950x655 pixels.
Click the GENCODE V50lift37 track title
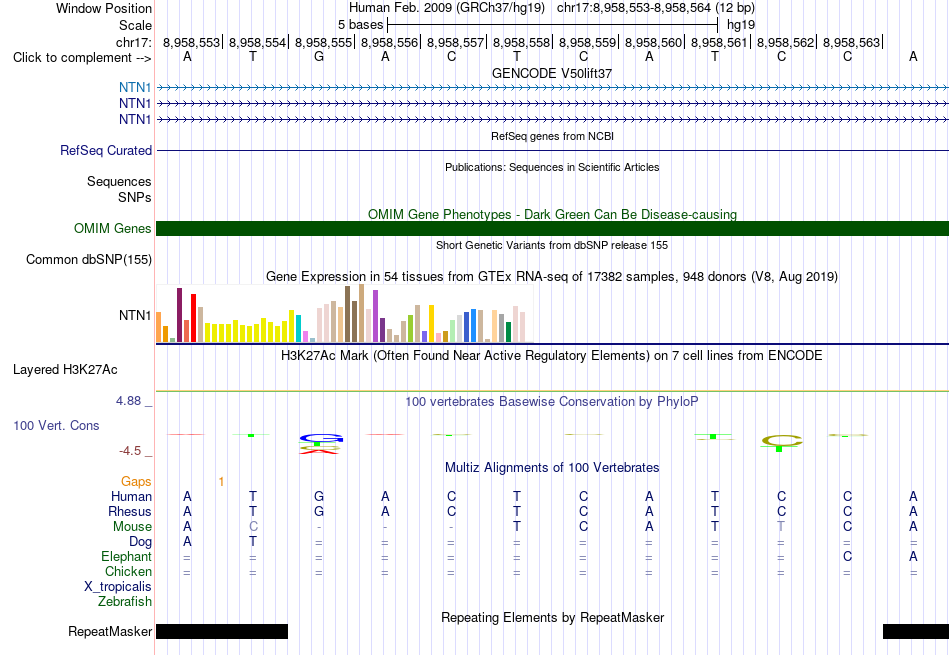tap(552, 73)
